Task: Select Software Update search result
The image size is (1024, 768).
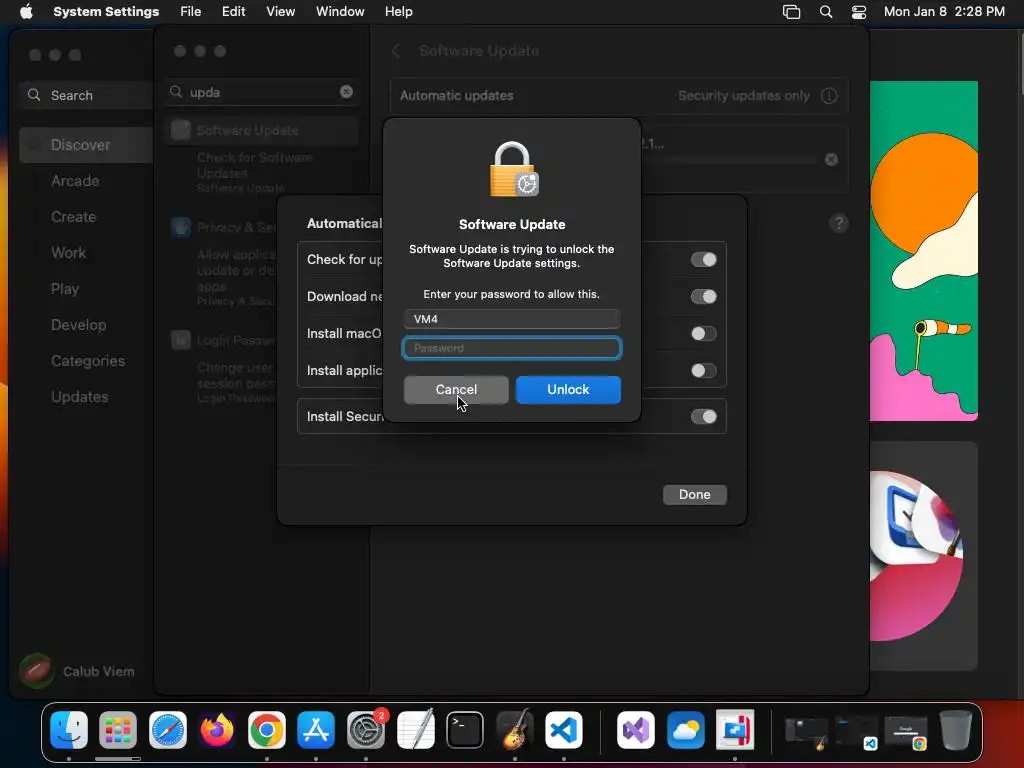Action: (262, 131)
